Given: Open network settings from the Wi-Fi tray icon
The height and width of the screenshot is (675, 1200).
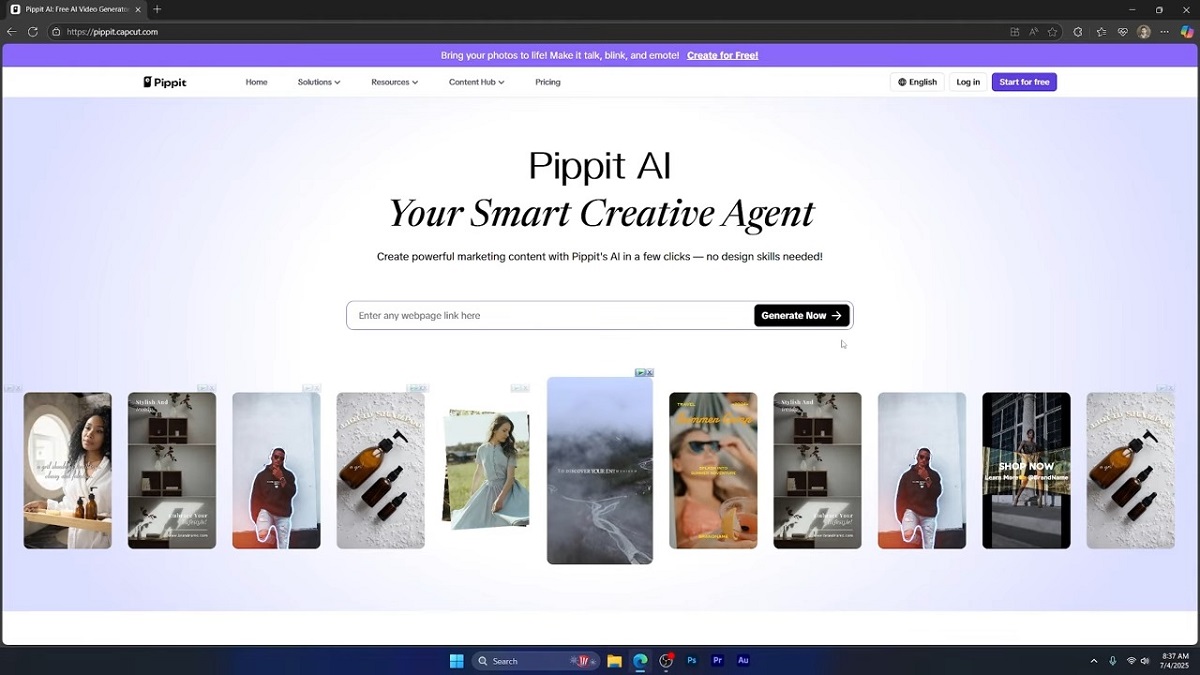Looking at the screenshot, I should click(x=1132, y=661).
